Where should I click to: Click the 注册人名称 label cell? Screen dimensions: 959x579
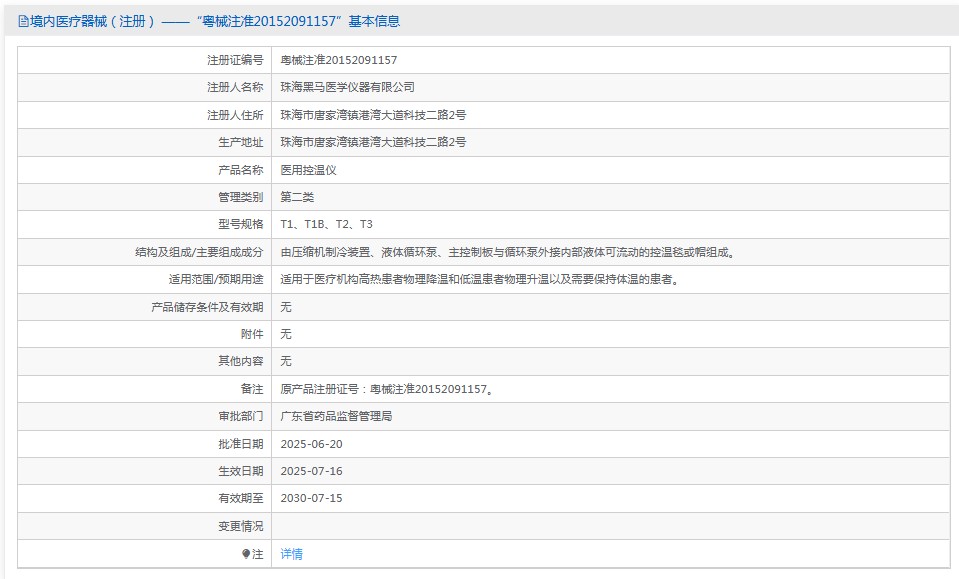tap(145, 87)
